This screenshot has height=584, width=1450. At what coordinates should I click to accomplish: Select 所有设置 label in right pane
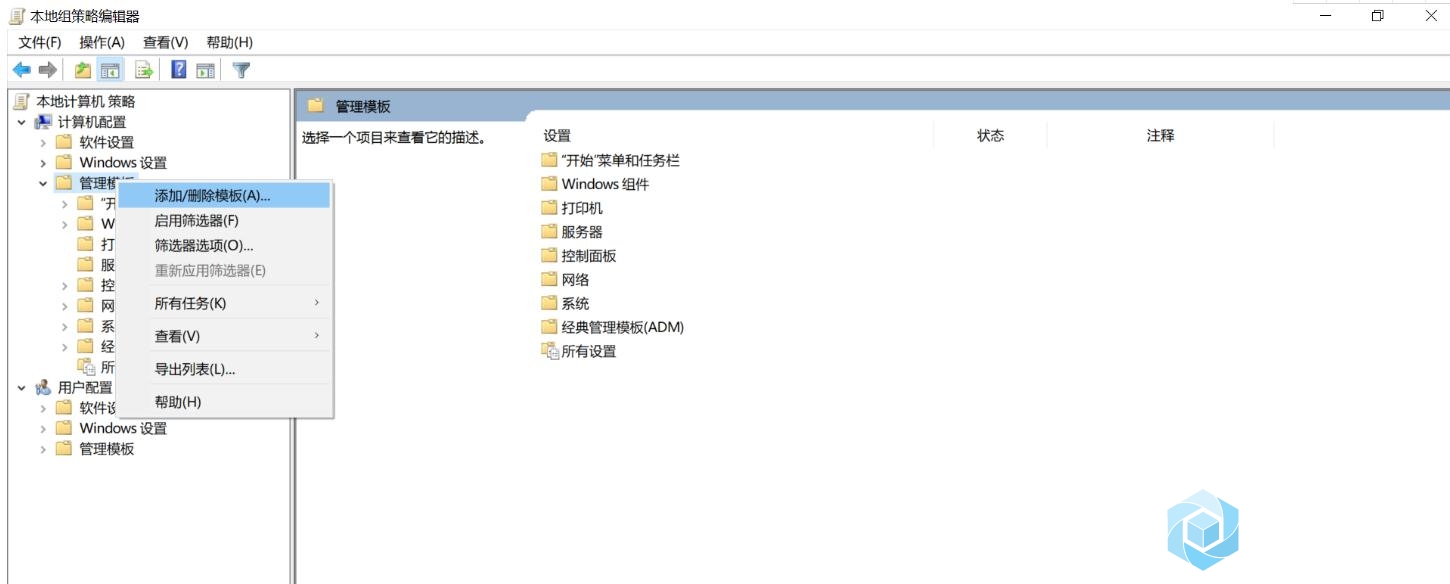(589, 351)
